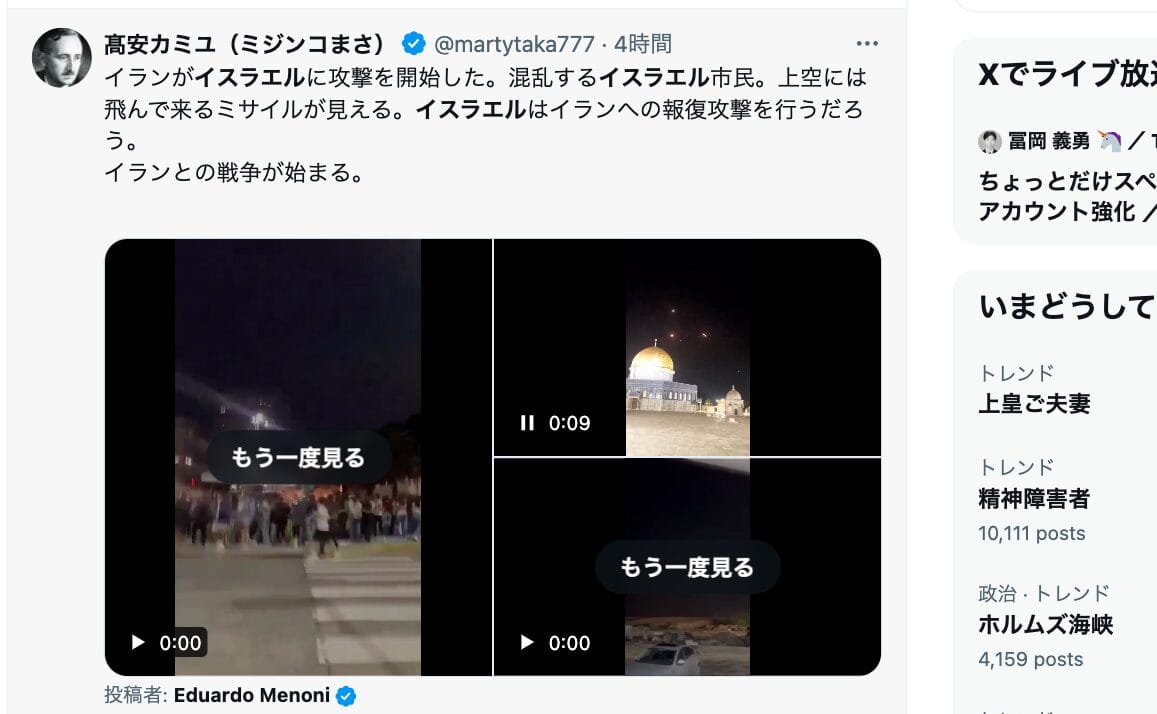This screenshot has height=714, width=1157.
Task: Click もう一度見る on the left video
Action: coord(298,457)
